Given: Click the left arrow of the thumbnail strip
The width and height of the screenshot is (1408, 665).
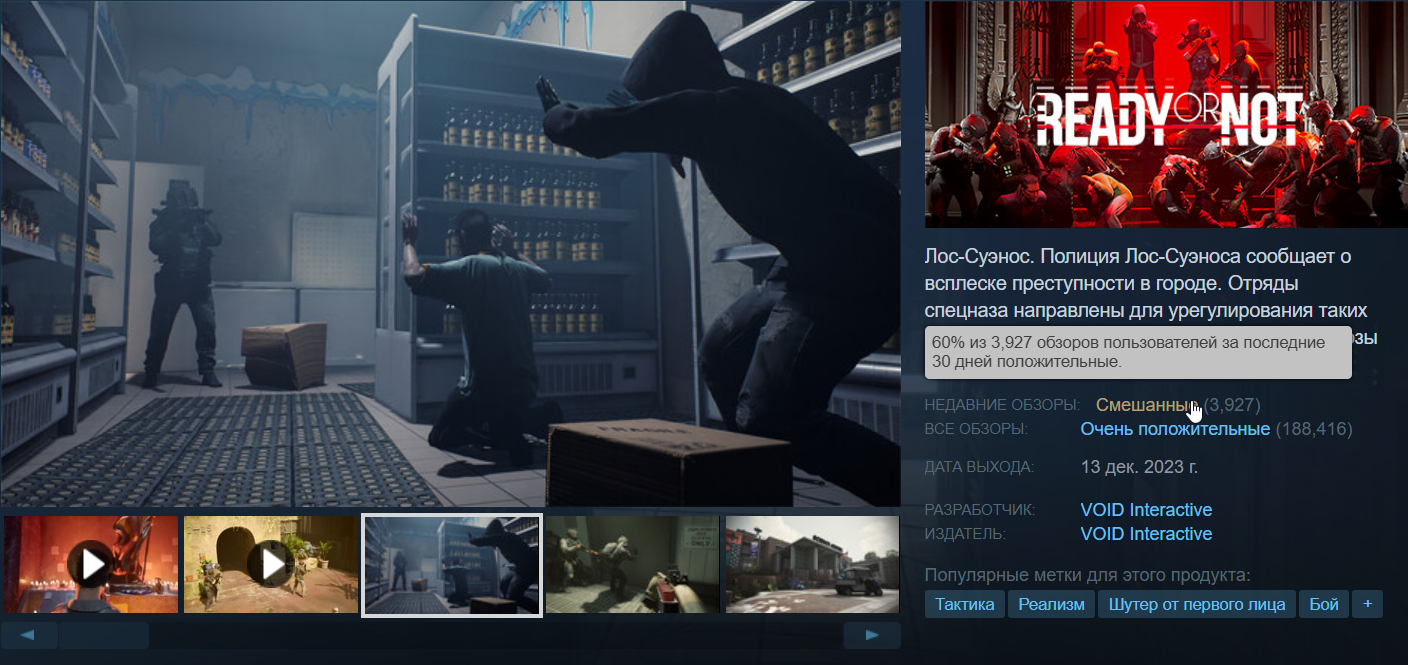Looking at the screenshot, I should pyautogui.click(x=29, y=635).
